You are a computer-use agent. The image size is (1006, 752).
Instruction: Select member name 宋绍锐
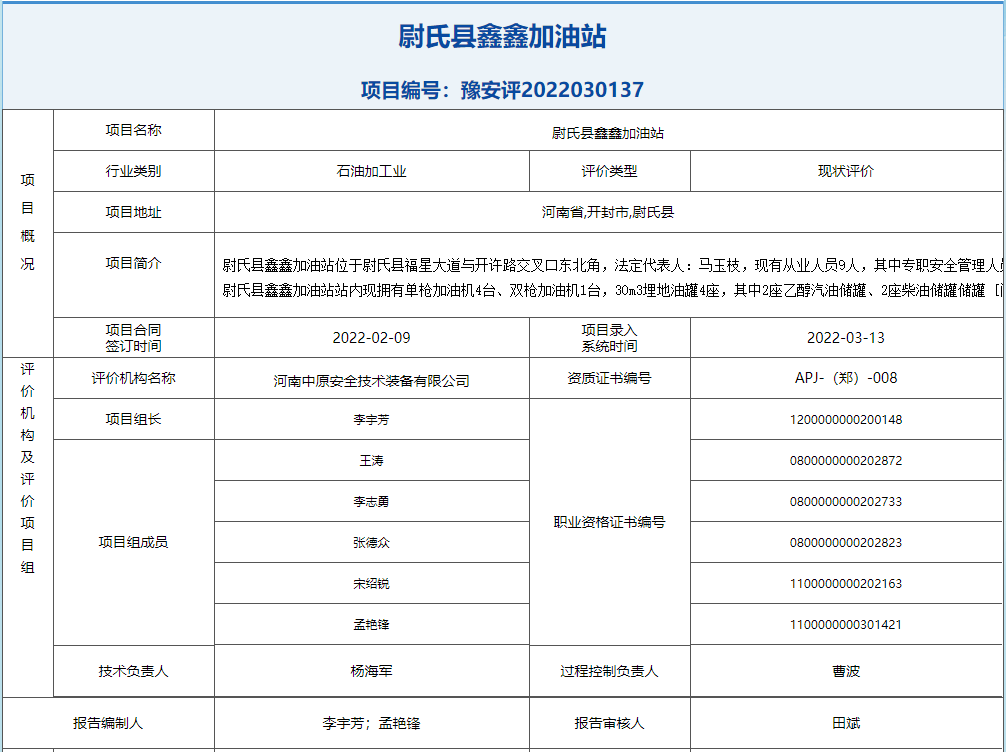pos(371,584)
